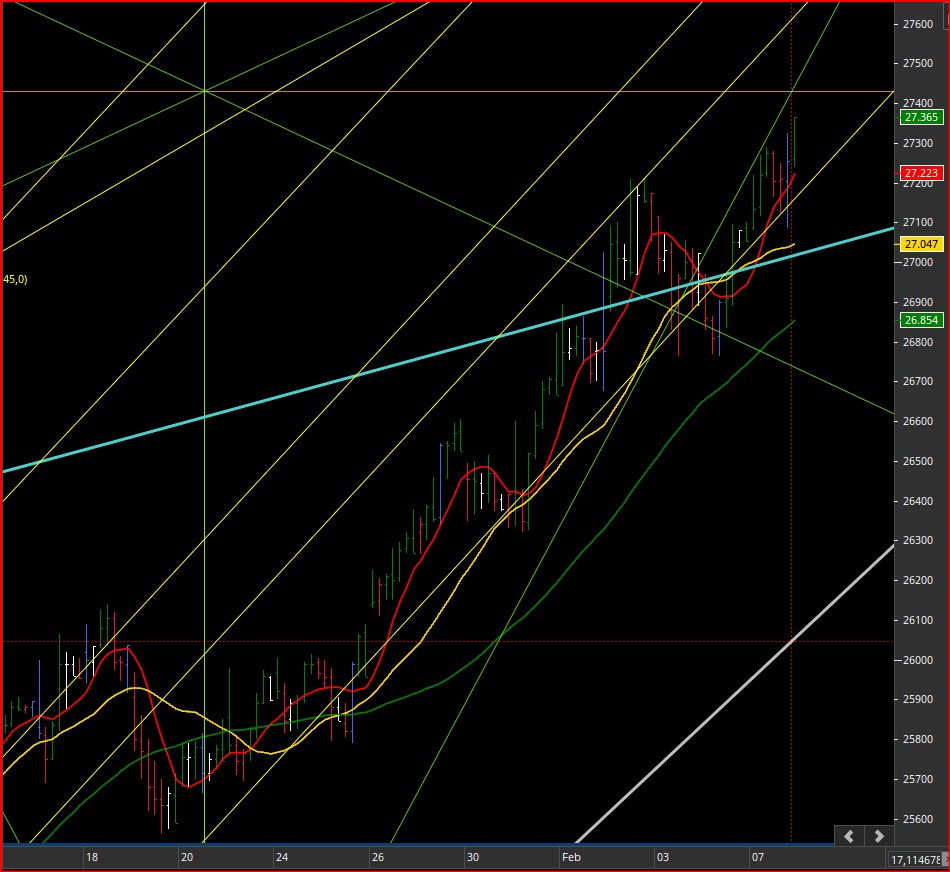The height and width of the screenshot is (872, 950).
Task: Click the 26700 price axis label
Action: click(x=918, y=381)
